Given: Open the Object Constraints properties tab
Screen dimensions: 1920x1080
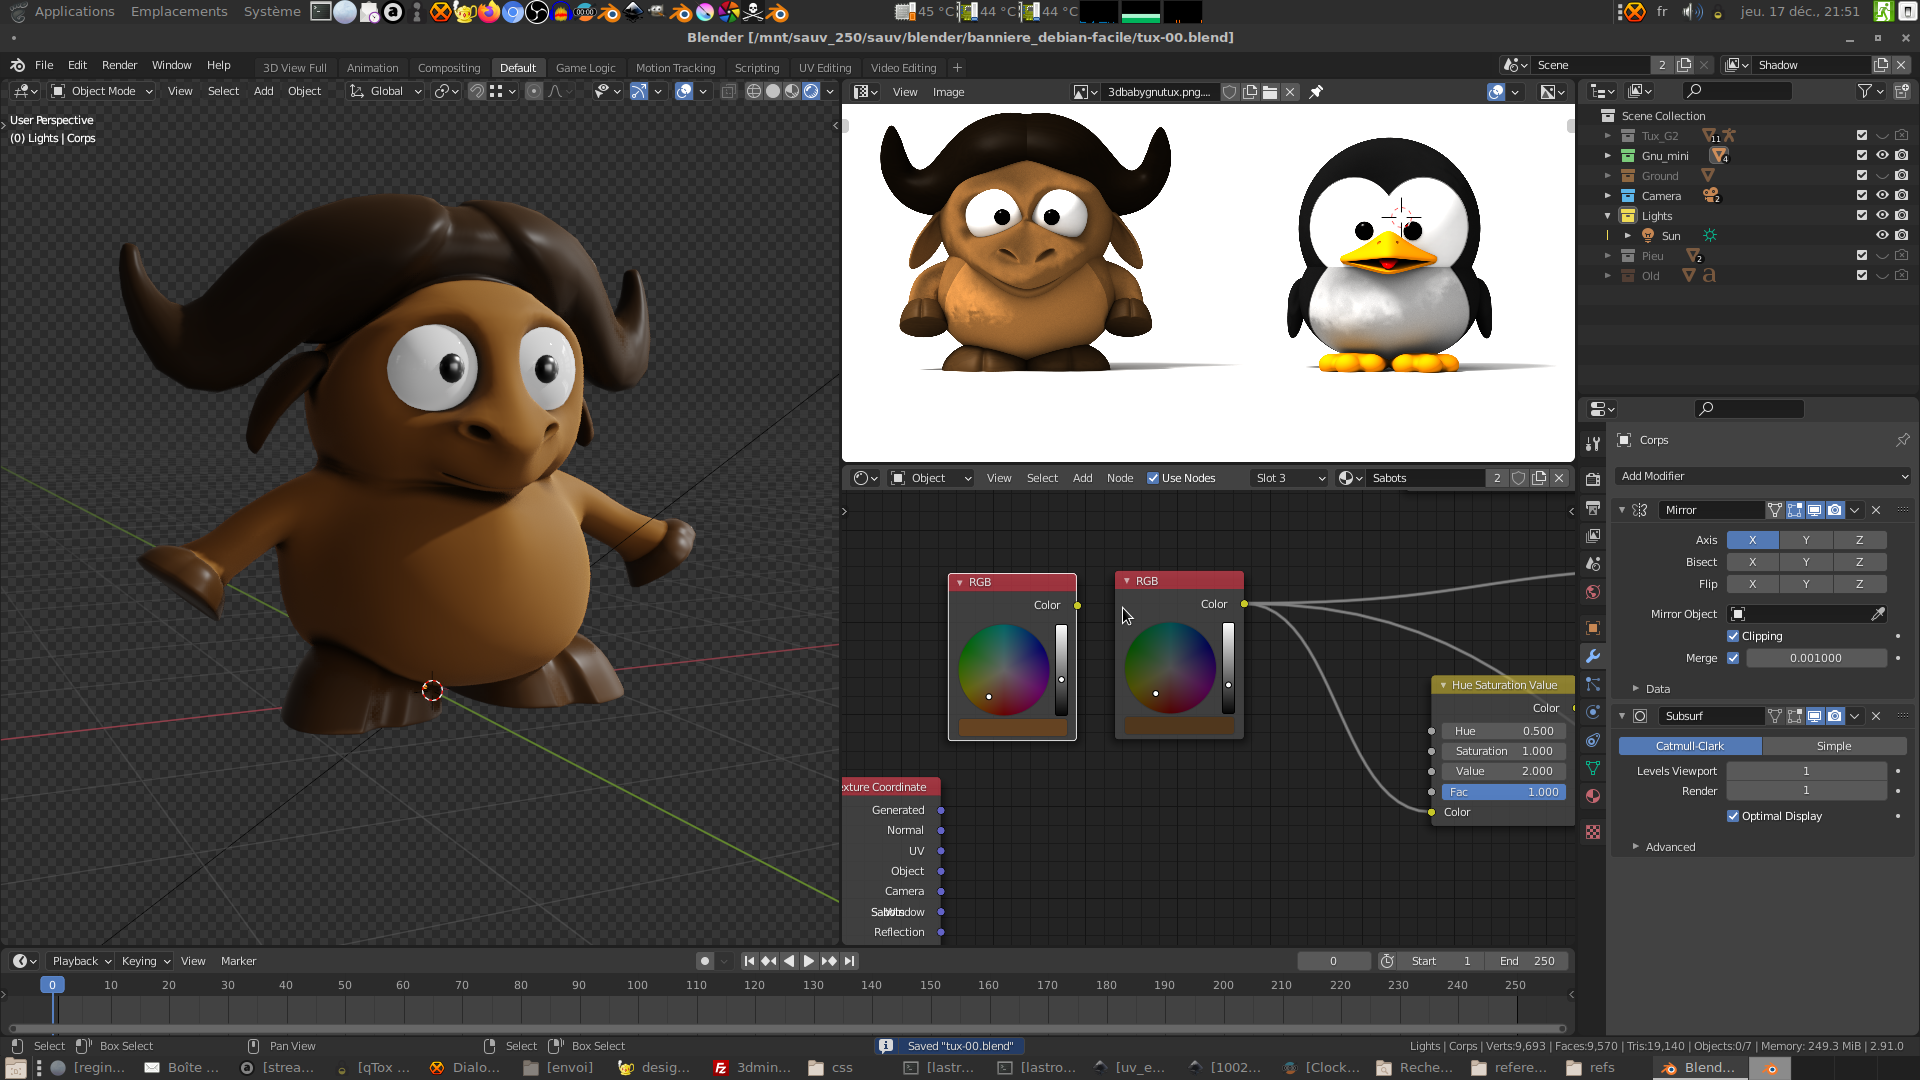Looking at the screenshot, I should click(x=1593, y=740).
